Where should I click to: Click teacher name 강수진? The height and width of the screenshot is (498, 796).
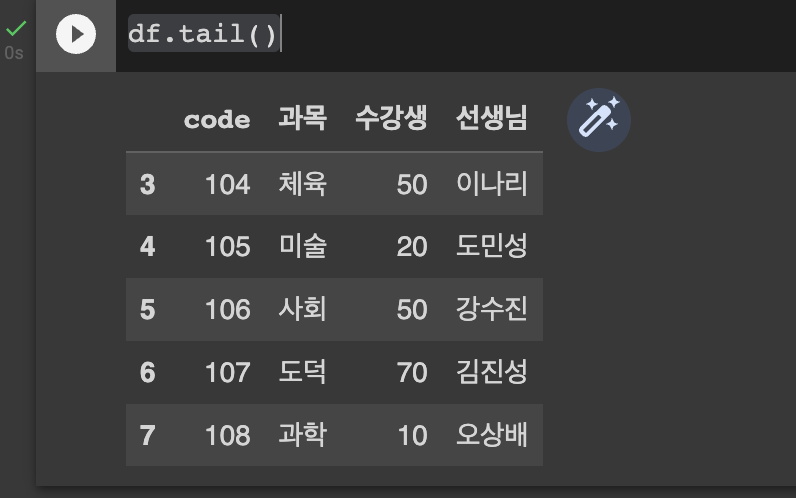point(491,309)
